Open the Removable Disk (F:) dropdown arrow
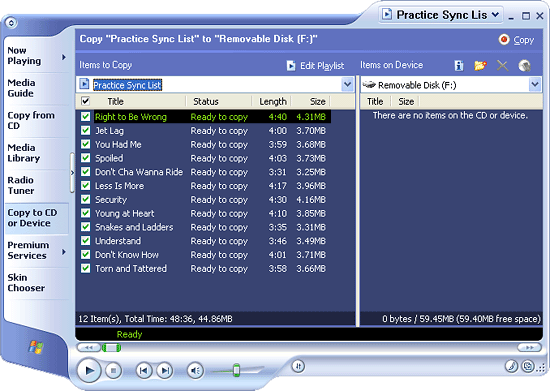The height and width of the screenshot is (391, 550). pos(535,85)
